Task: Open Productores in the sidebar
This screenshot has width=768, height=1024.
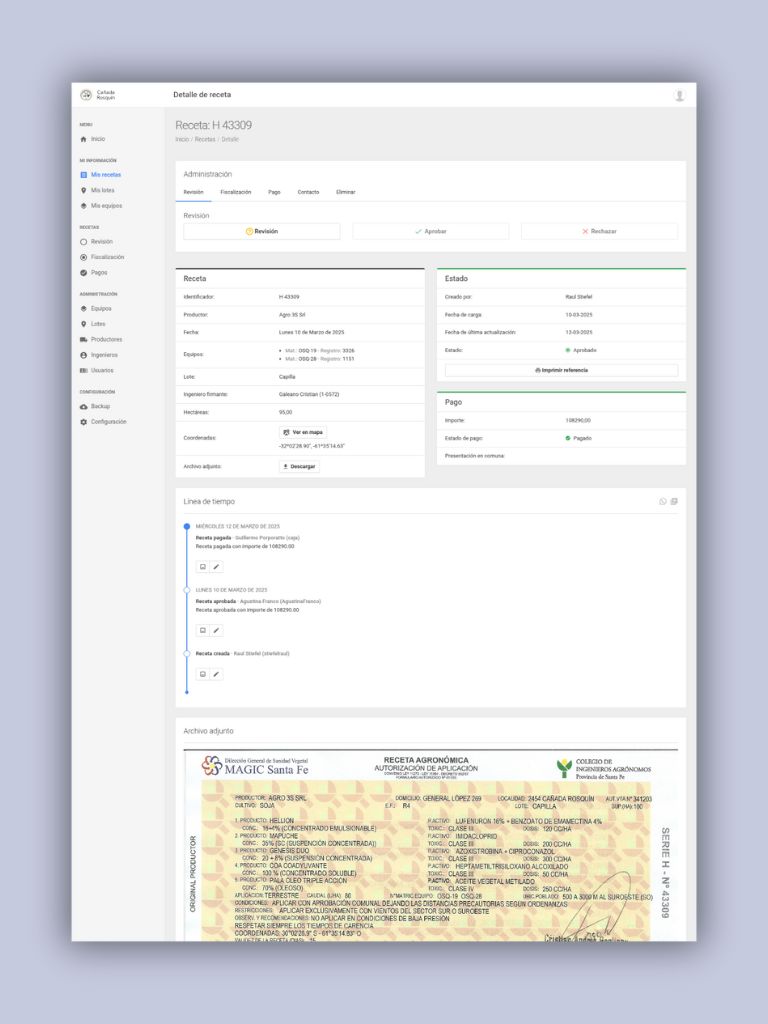Action: tap(106, 339)
